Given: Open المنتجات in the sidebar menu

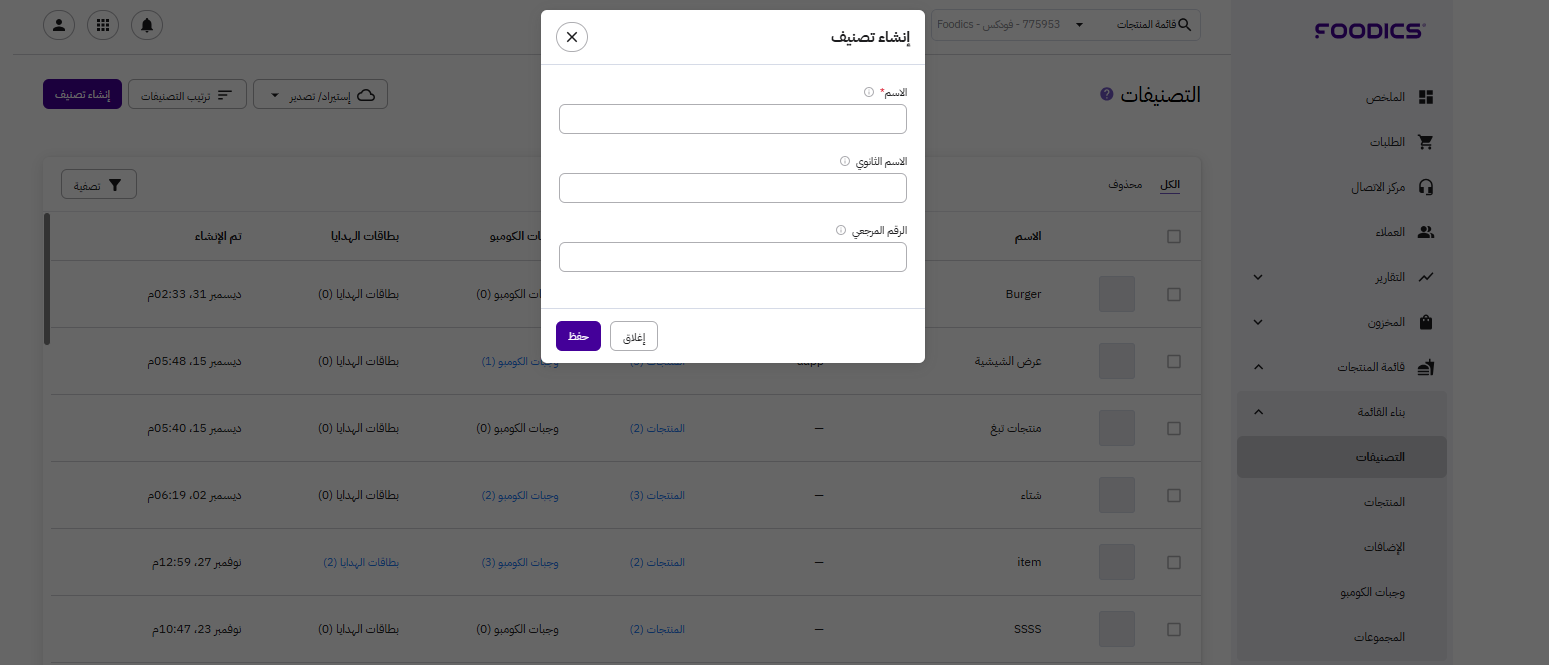Looking at the screenshot, I should tap(1384, 502).
